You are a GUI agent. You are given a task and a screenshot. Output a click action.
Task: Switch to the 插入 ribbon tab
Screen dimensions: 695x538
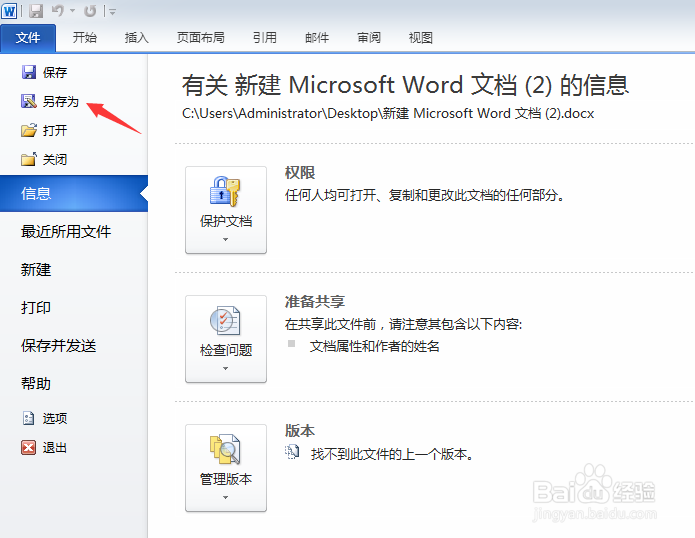[137, 38]
